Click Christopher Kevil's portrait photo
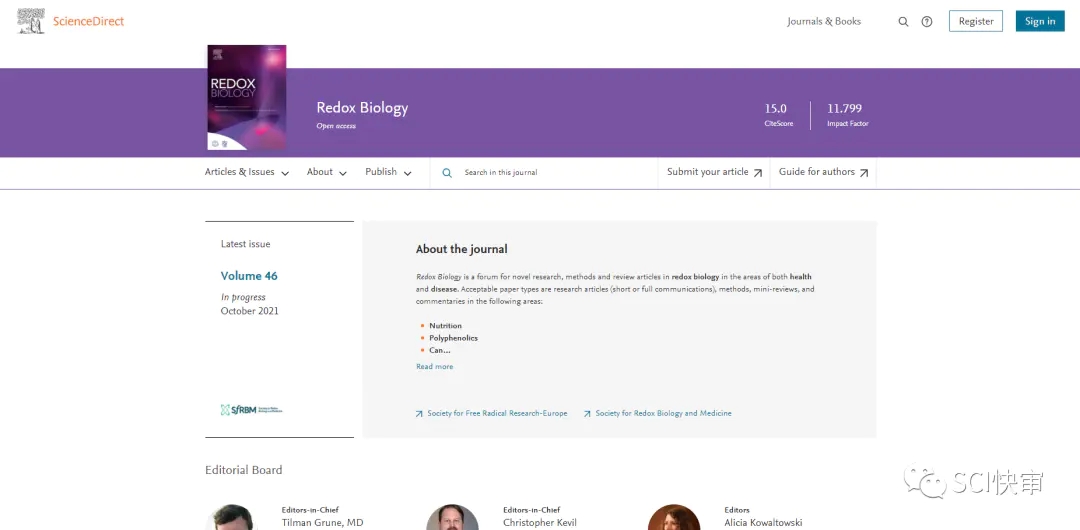This screenshot has height=530, width=1080. tap(453, 518)
